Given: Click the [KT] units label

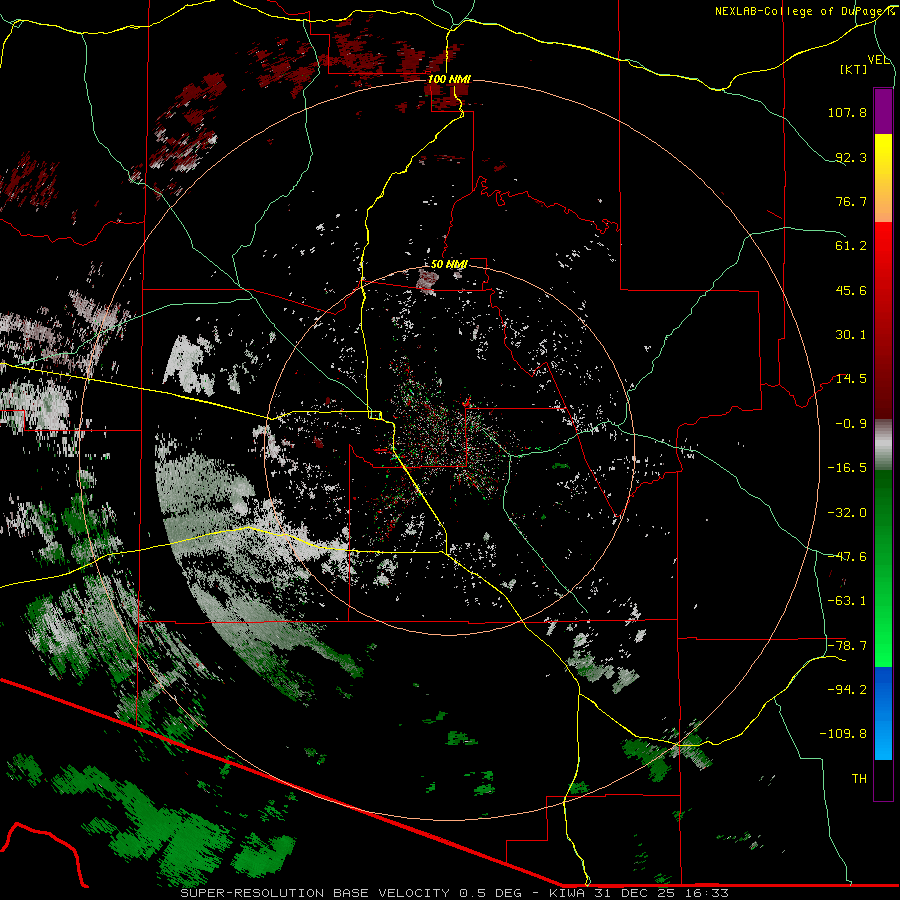Looking at the screenshot, I should (854, 69).
